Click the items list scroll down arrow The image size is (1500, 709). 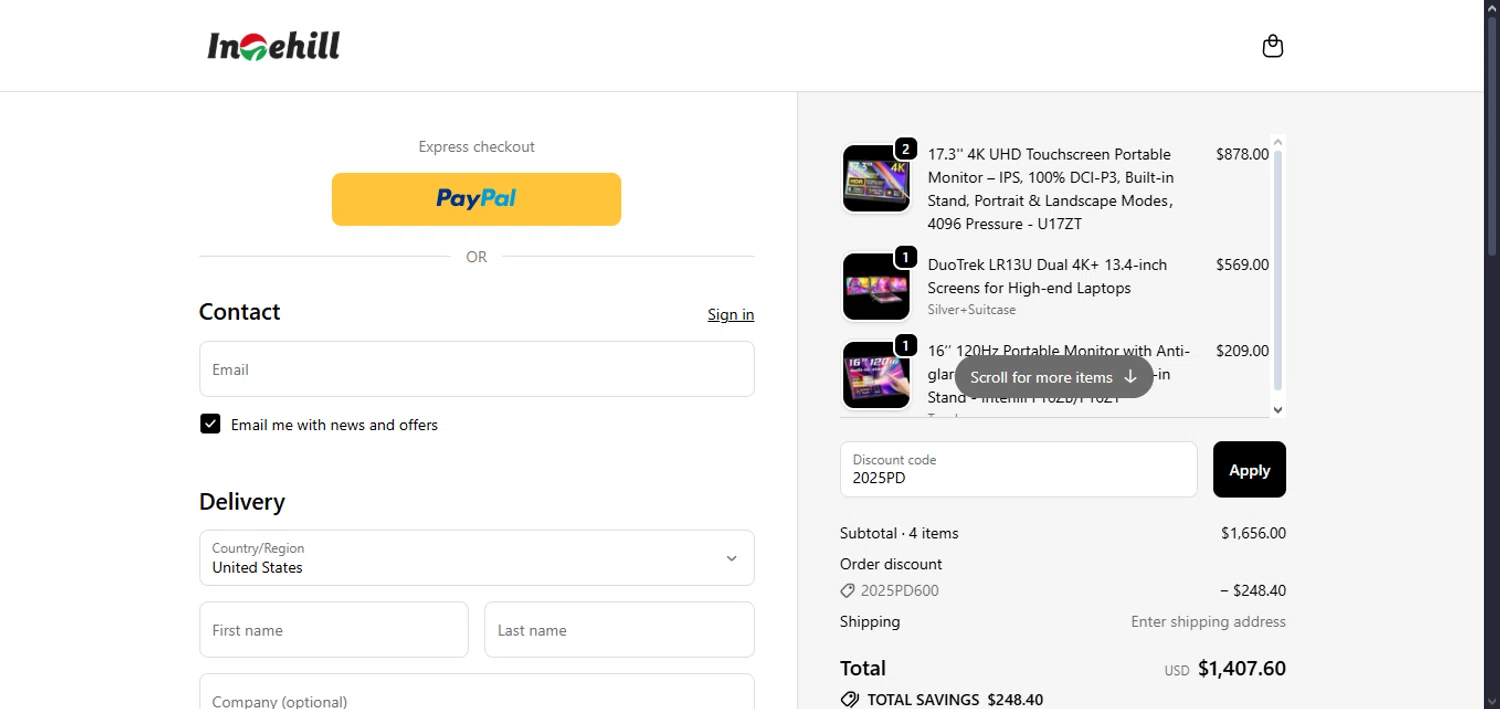click(1277, 410)
